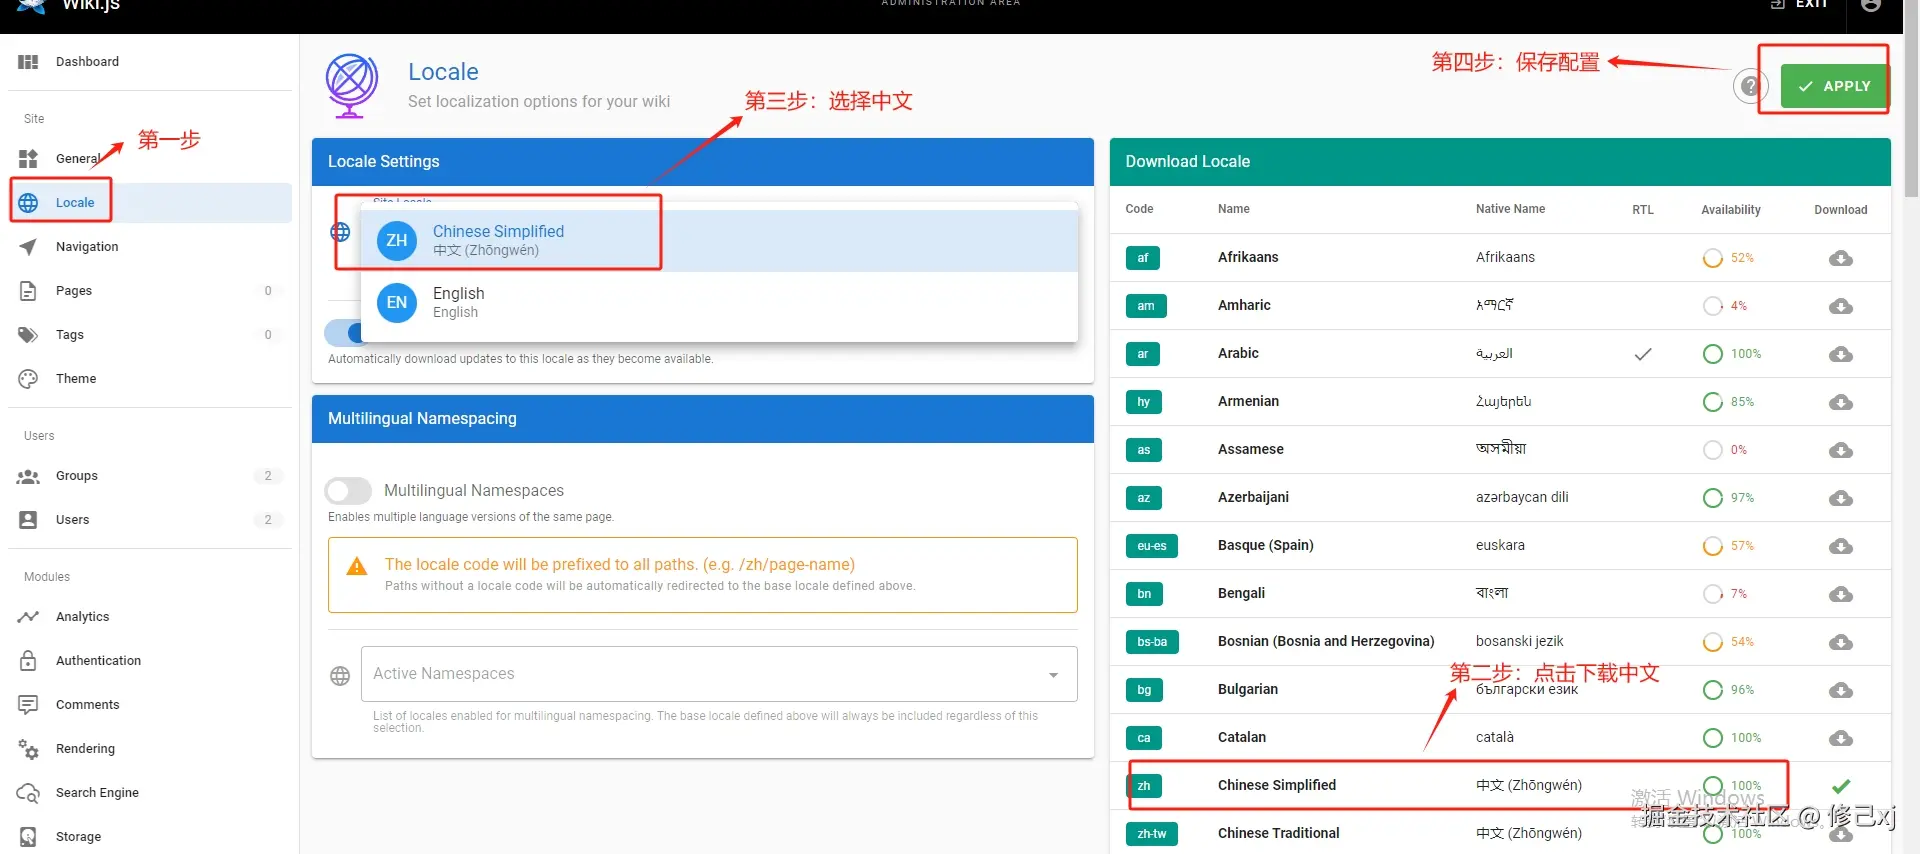
Task: Open Rendering module
Action: (150, 749)
